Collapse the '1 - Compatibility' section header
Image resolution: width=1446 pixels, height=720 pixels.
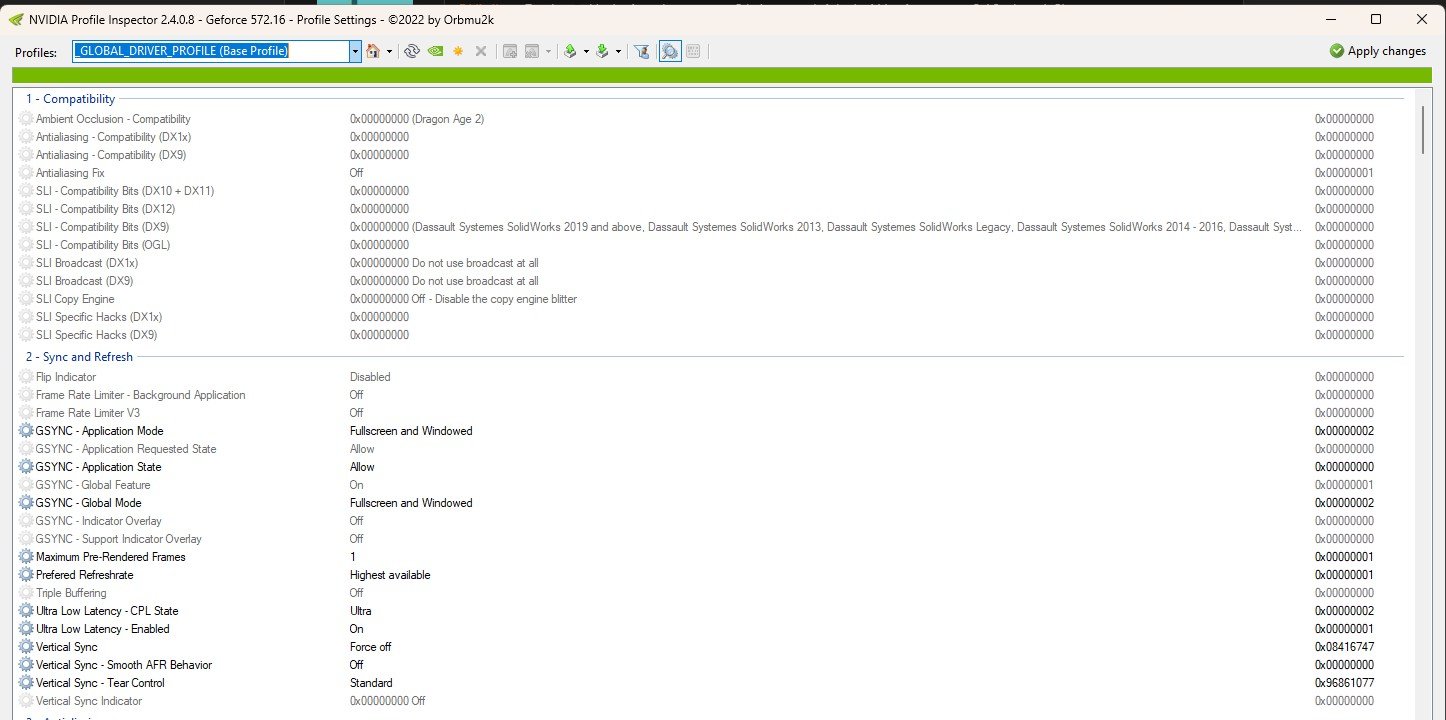point(70,99)
